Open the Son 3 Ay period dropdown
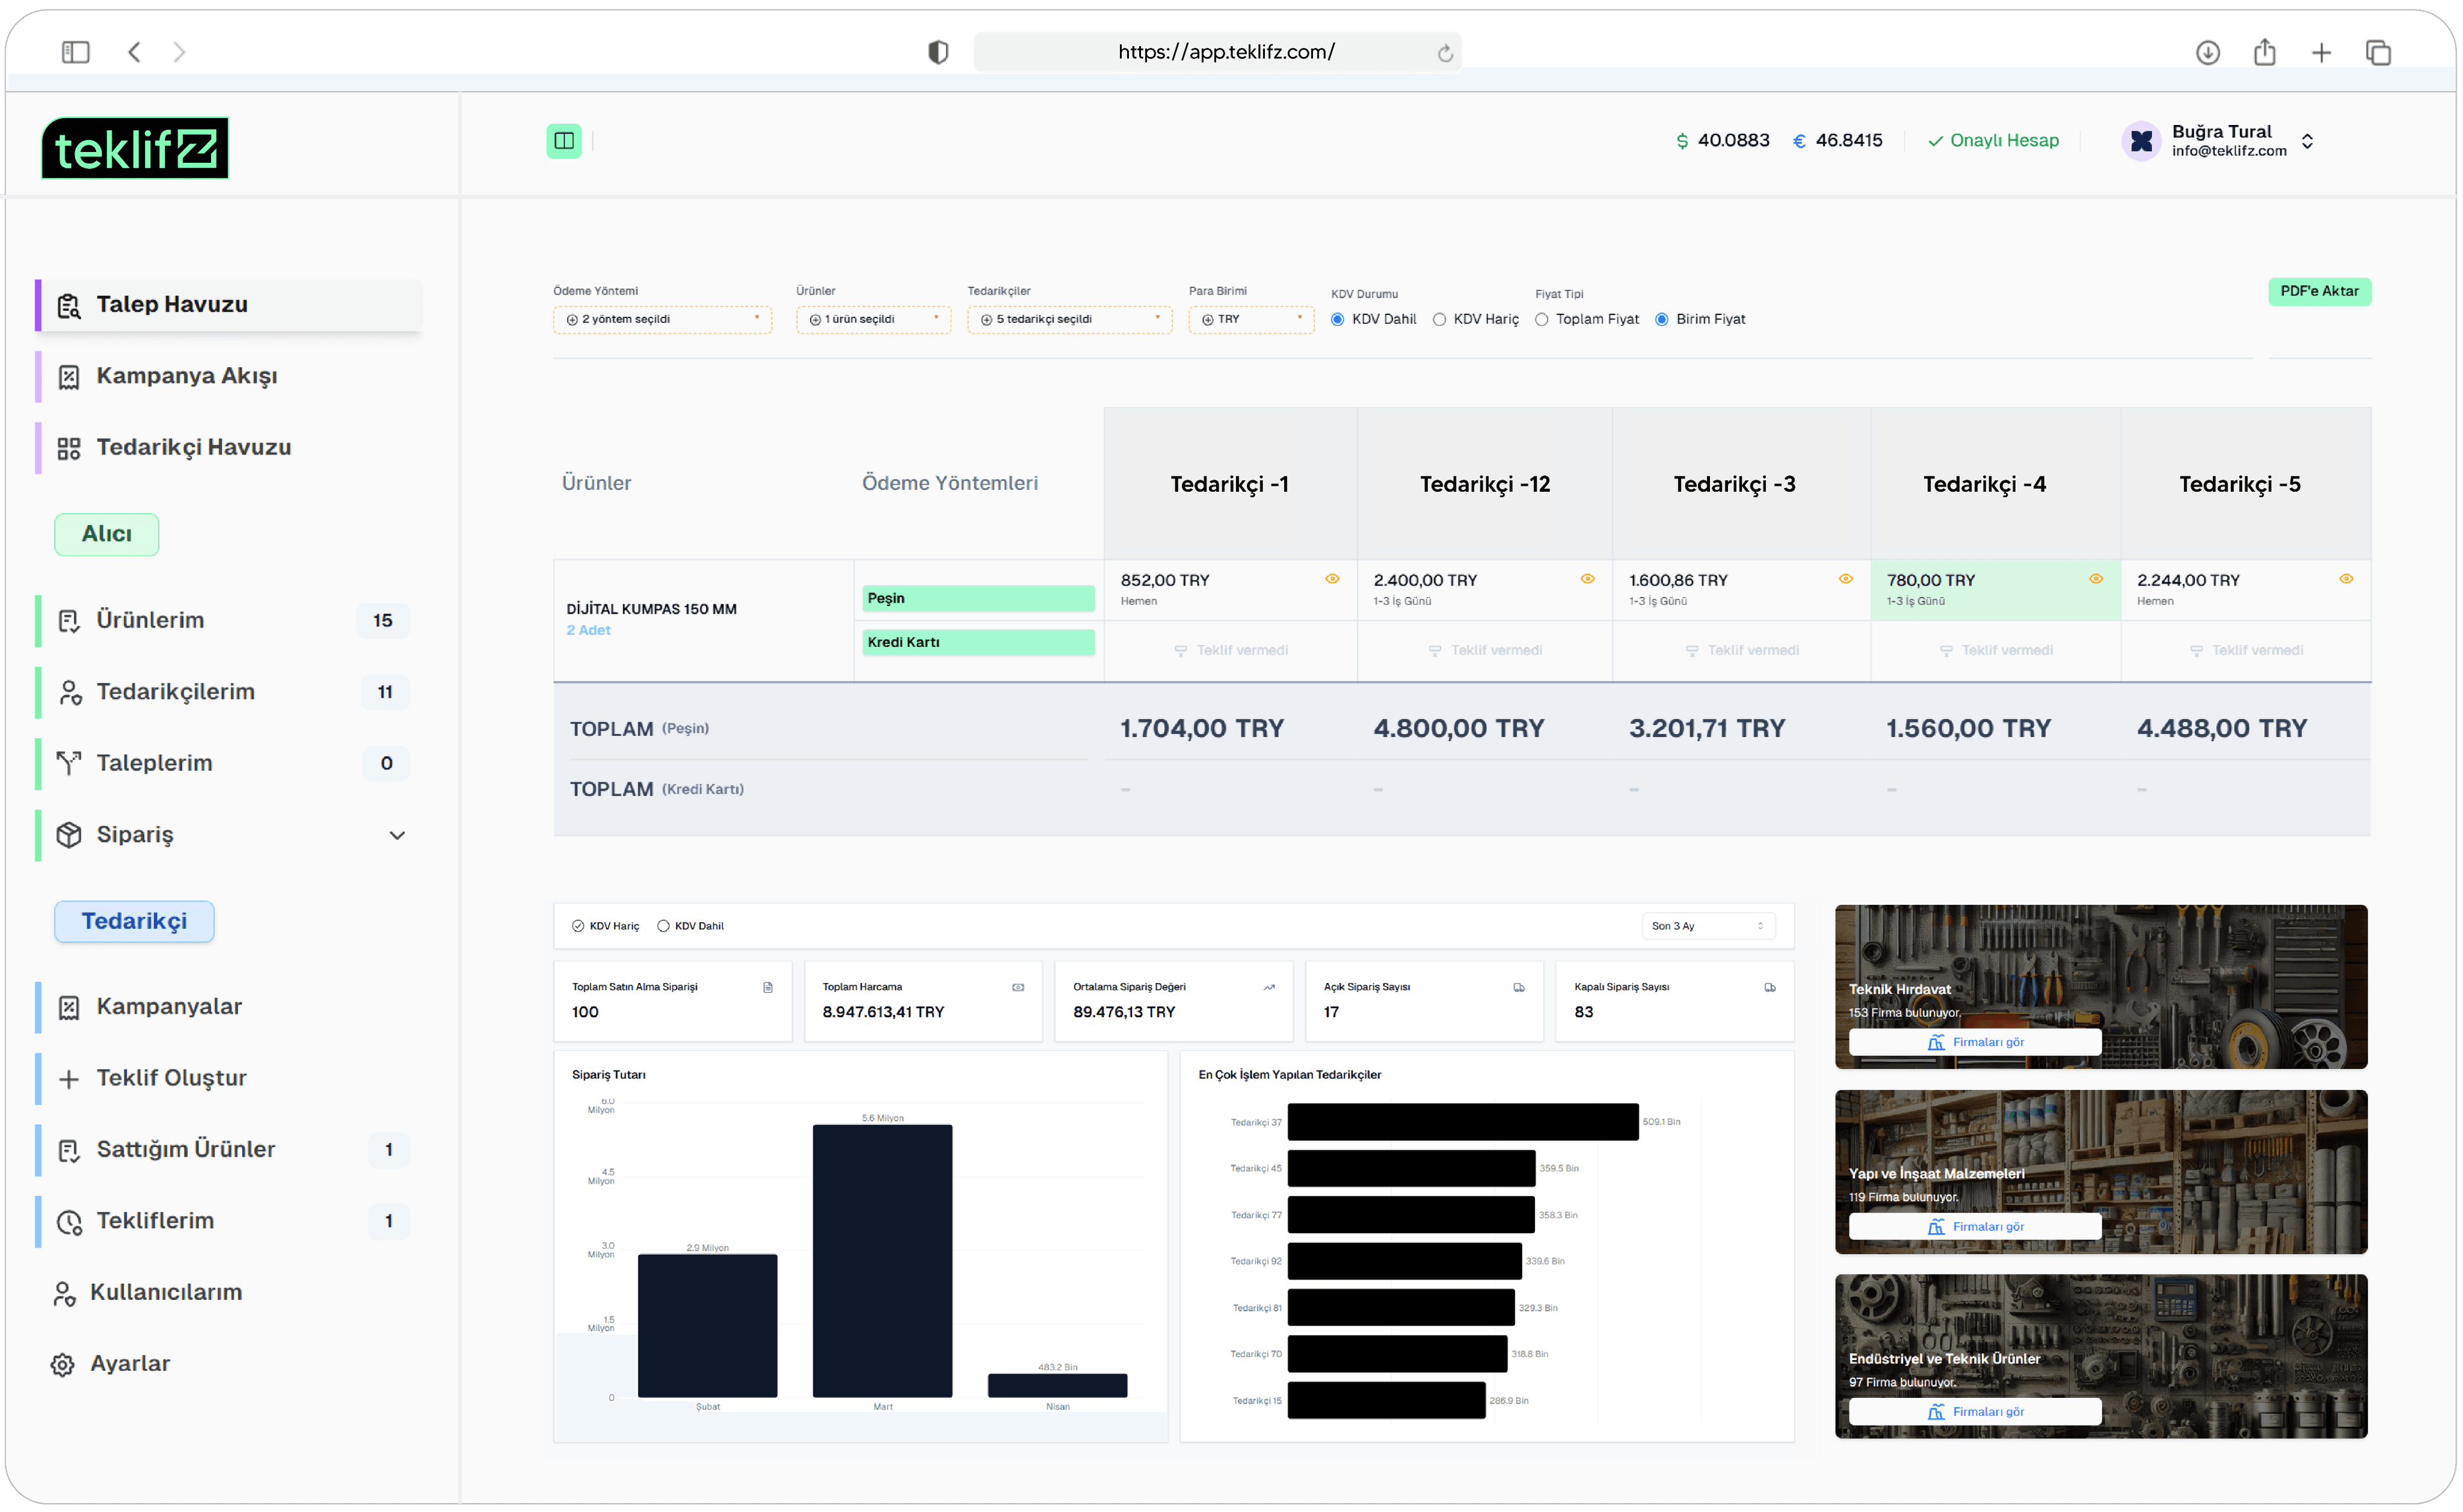 click(x=1708, y=925)
